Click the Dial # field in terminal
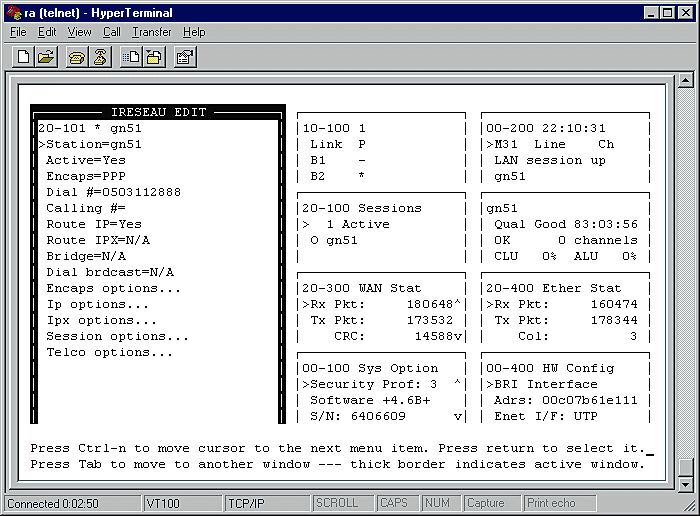This screenshot has width=700, height=516. tap(113, 192)
